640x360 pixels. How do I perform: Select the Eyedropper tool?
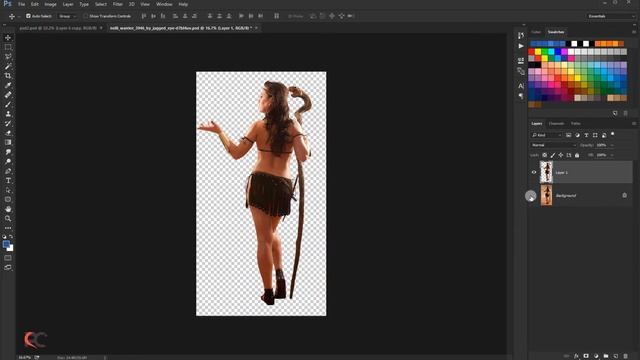8,85
